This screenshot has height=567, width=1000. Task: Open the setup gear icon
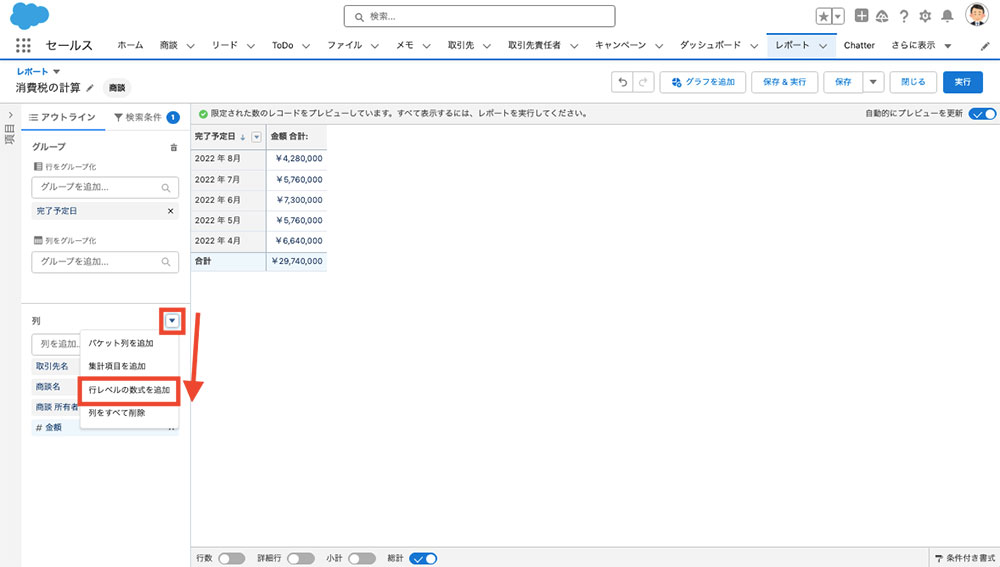(x=925, y=17)
